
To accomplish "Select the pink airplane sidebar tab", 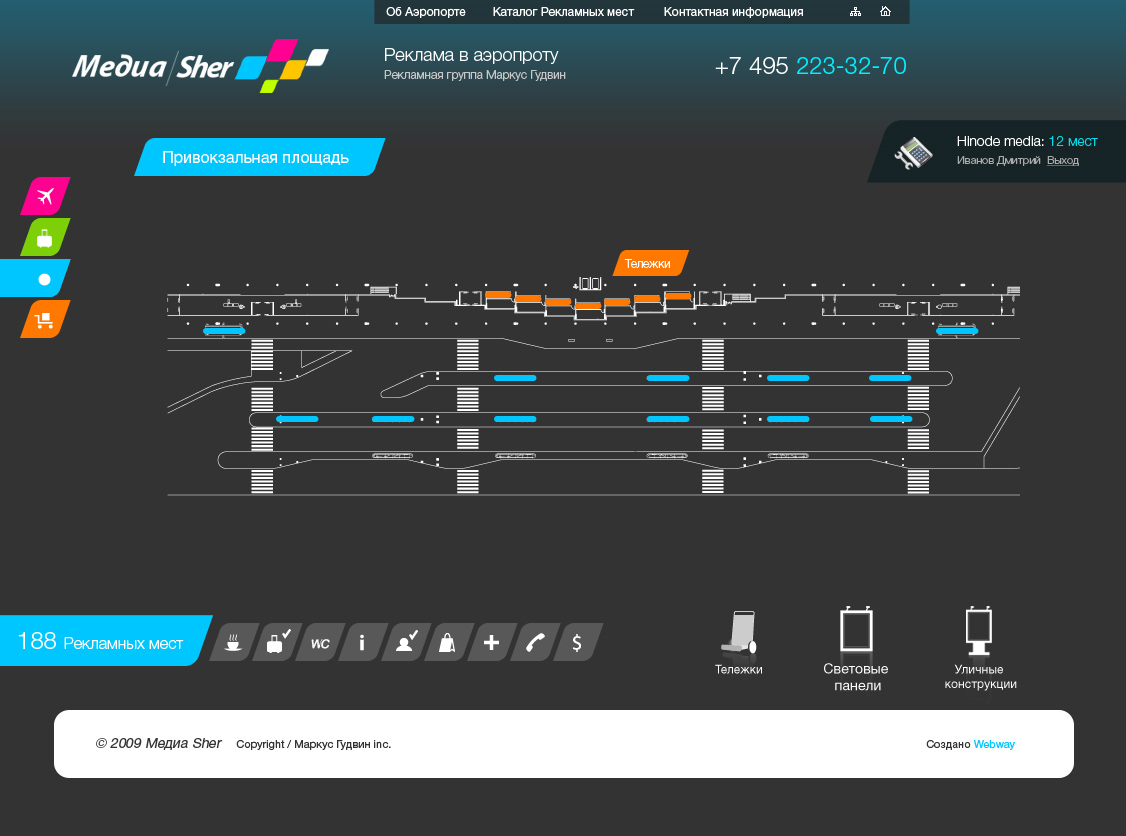I will [x=45, y=196].
